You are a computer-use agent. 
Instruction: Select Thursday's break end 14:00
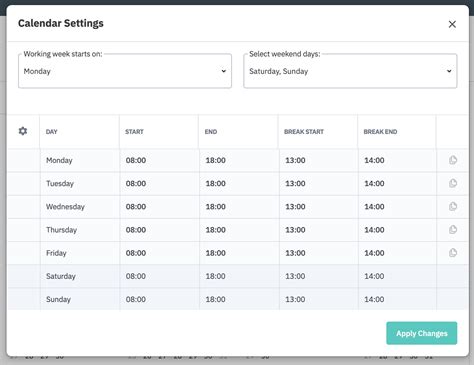click(374, 230)
